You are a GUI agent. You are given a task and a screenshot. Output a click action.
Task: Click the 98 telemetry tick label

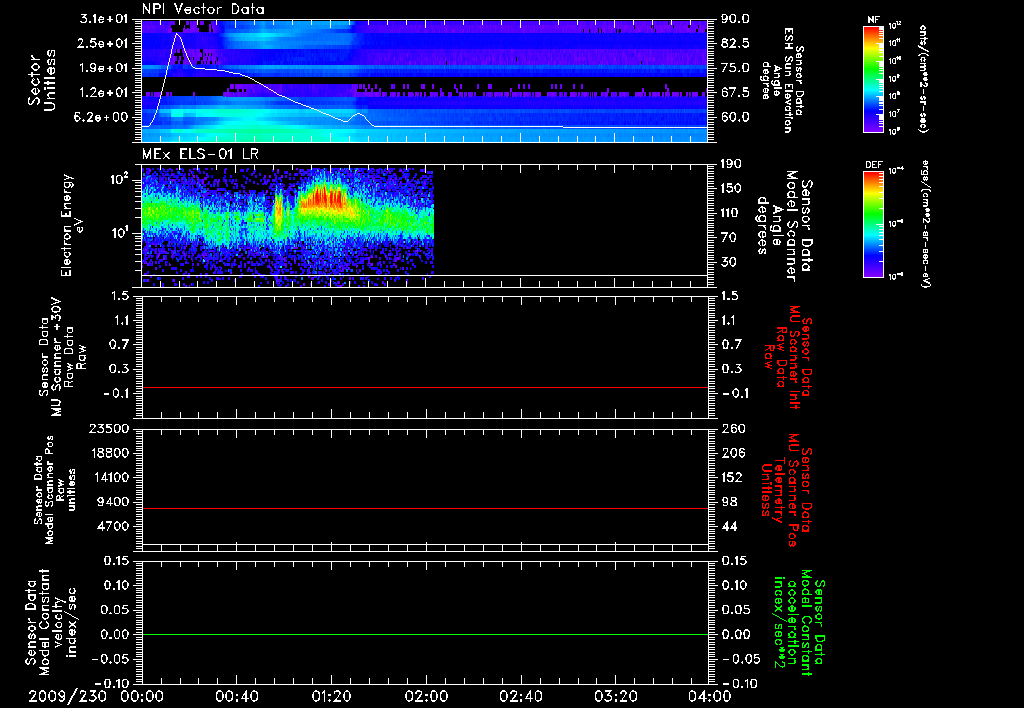click(x=729, y=502)
